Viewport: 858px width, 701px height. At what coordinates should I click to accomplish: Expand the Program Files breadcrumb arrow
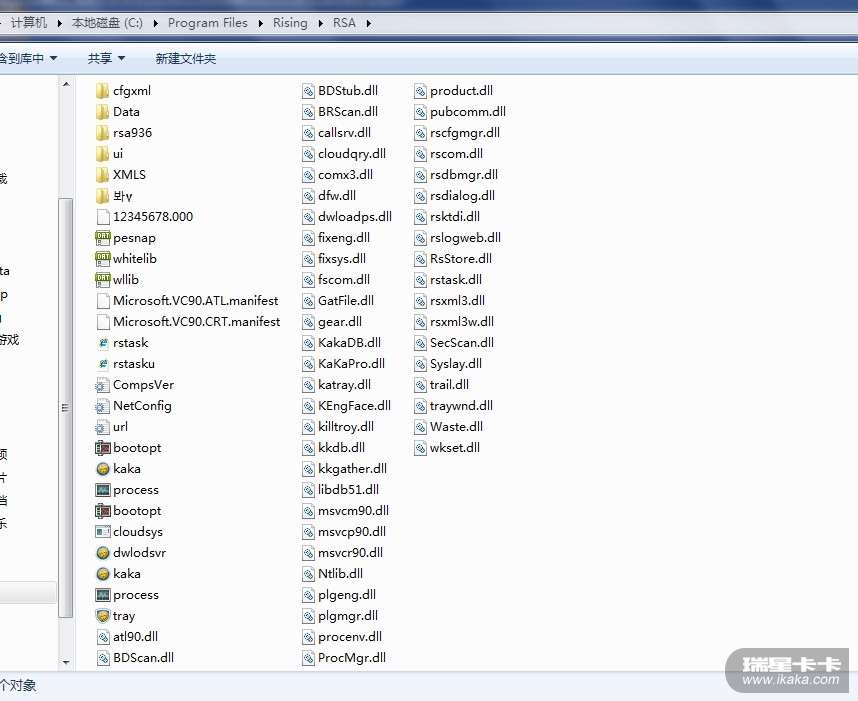pos(260,24)
